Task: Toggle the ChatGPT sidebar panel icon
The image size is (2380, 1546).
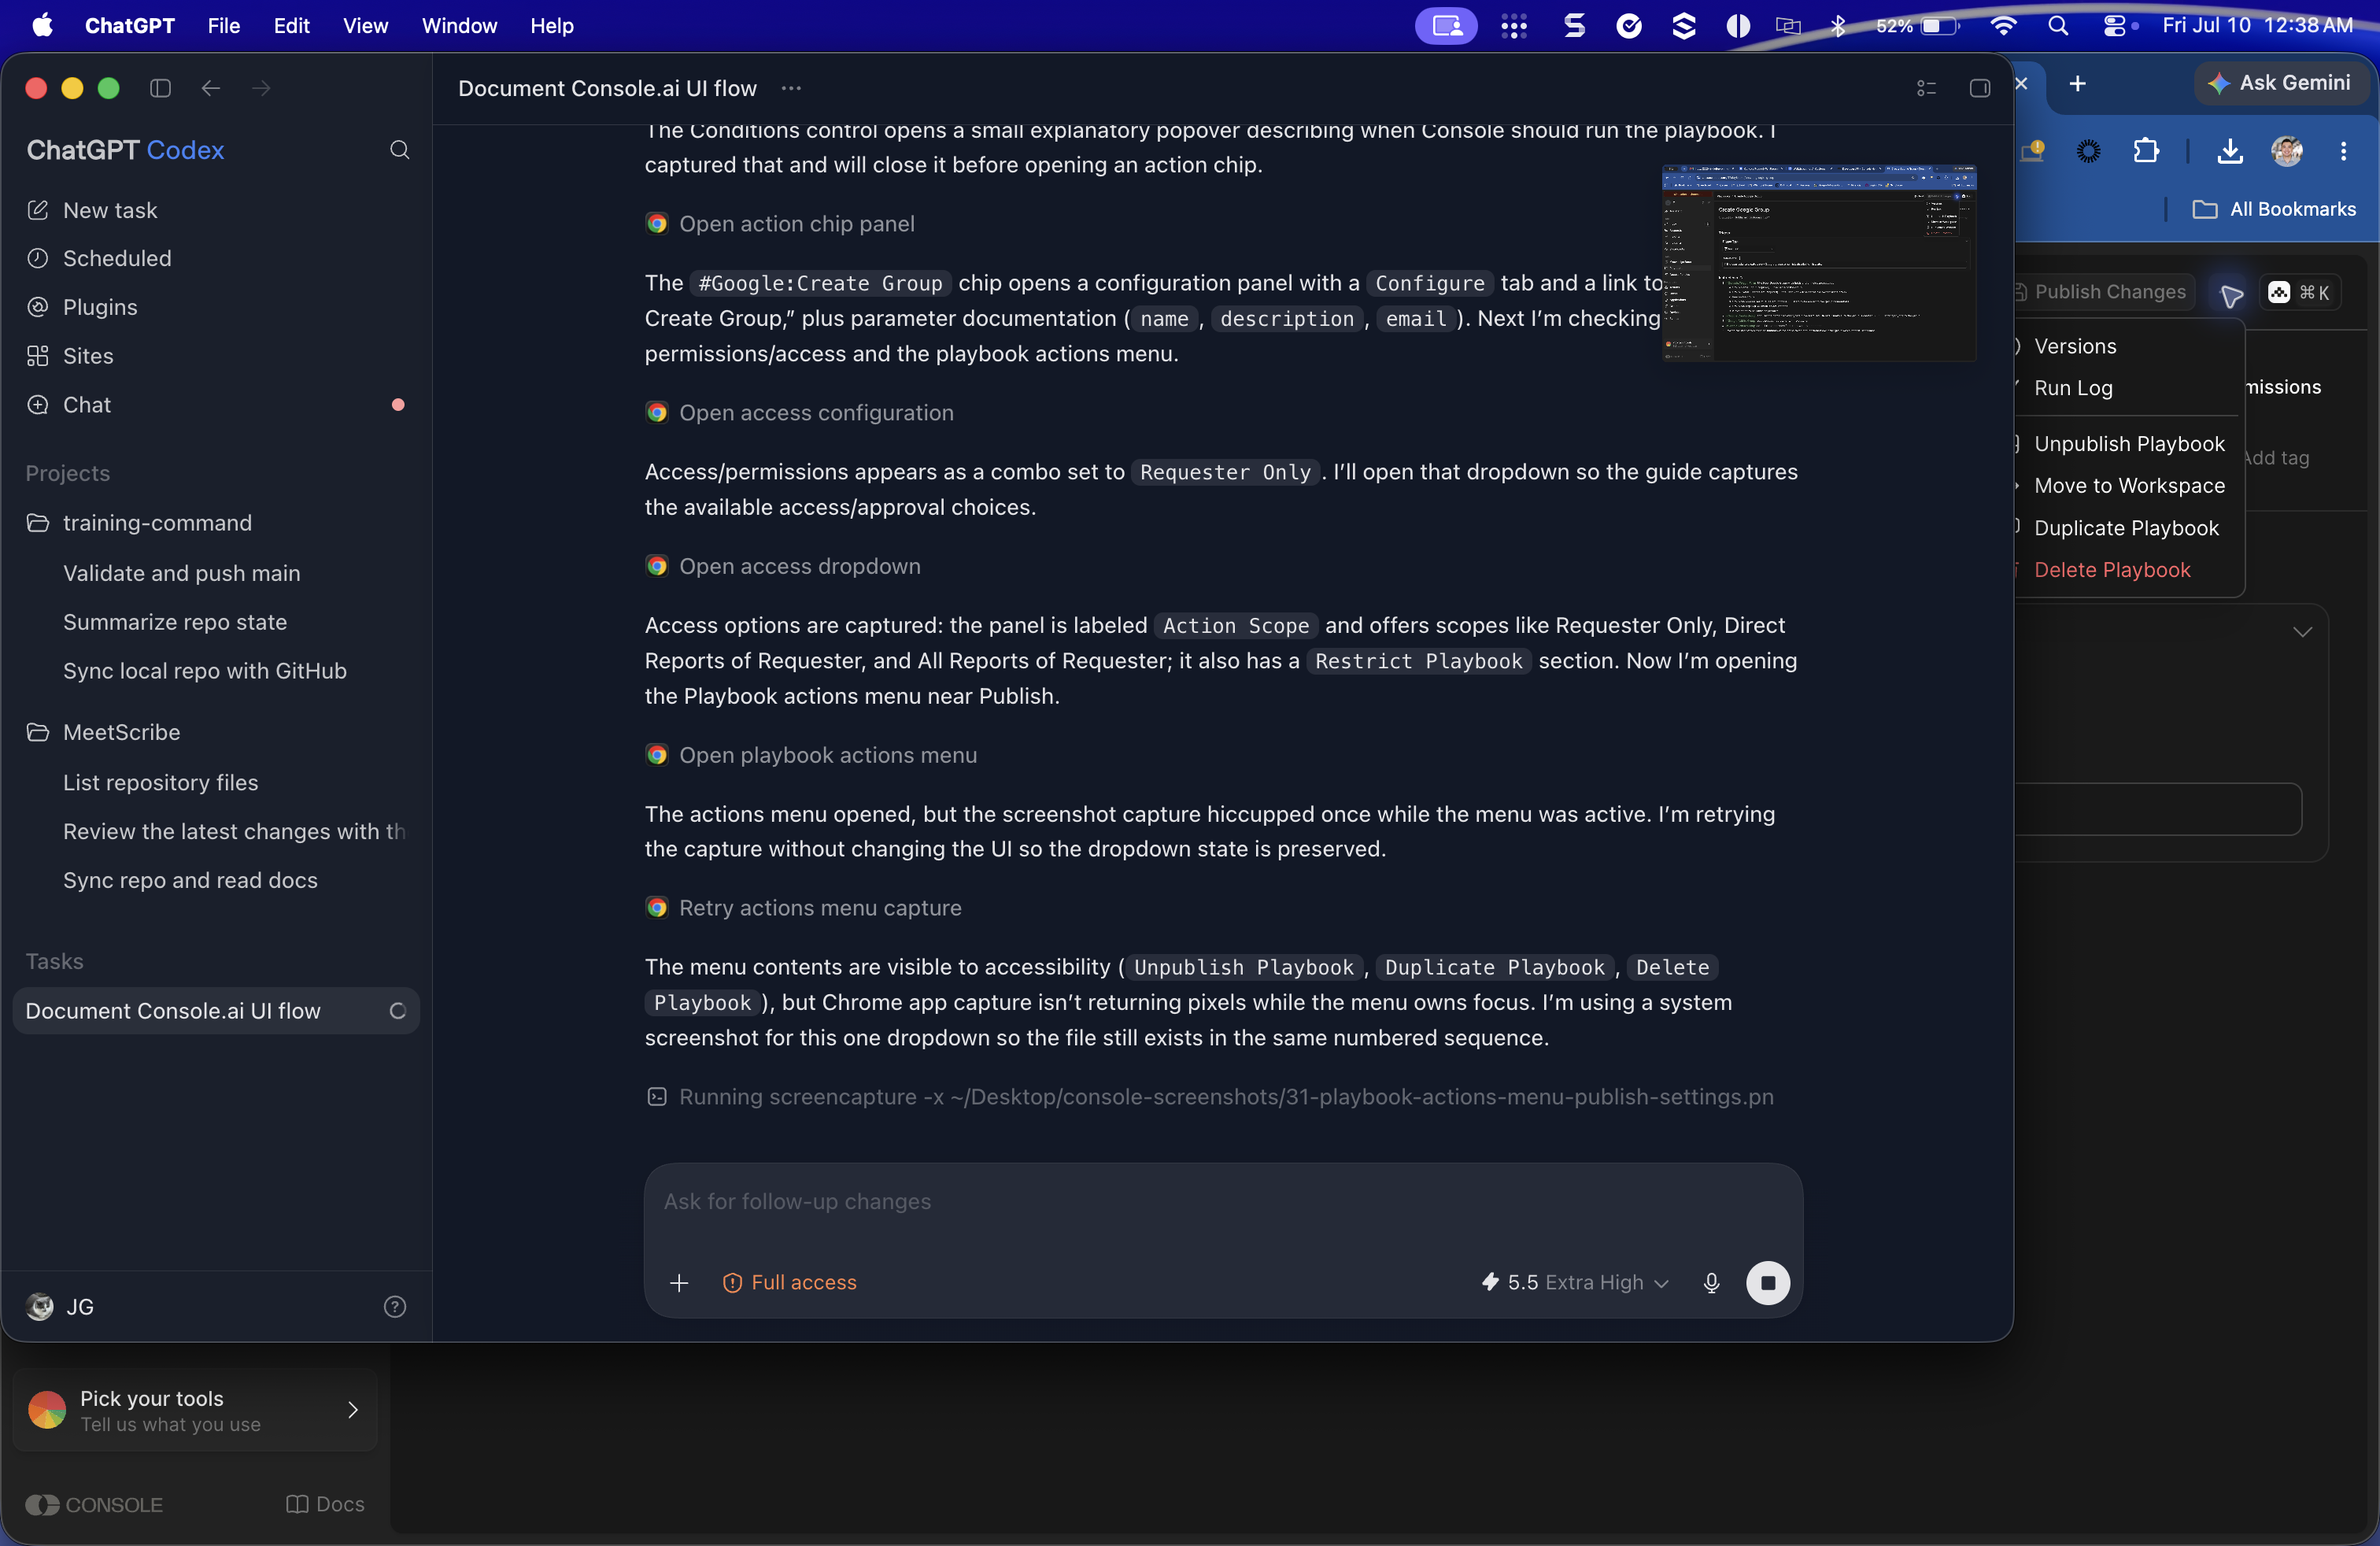Action: pyautogui.click(x=160, y=88)
